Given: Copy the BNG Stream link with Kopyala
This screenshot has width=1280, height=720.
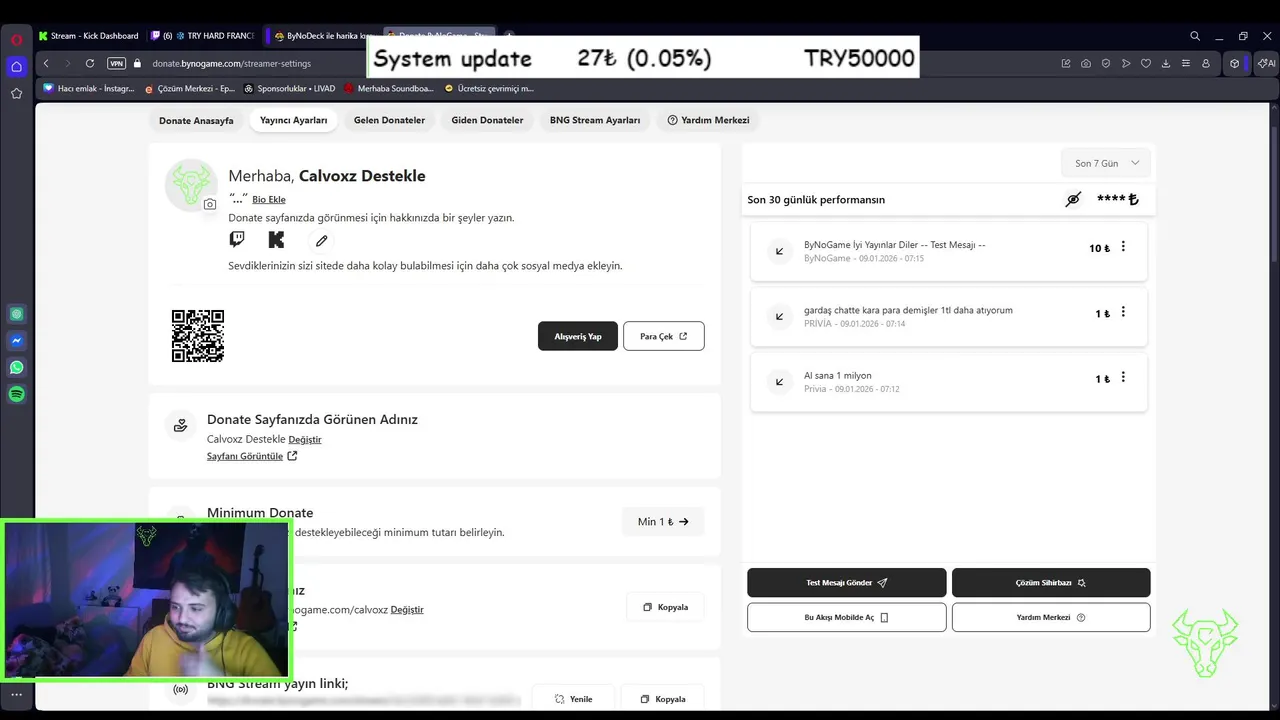Looking at the screenshot, I should 663,699.
